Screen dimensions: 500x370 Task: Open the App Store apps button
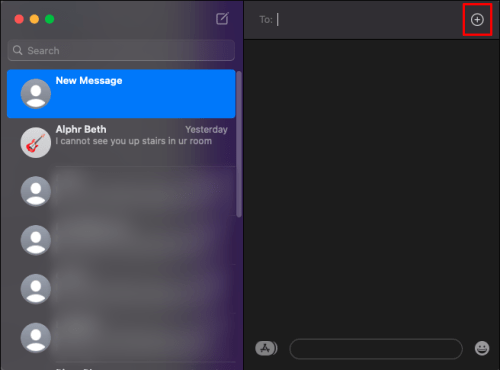(x=266, y=348)
